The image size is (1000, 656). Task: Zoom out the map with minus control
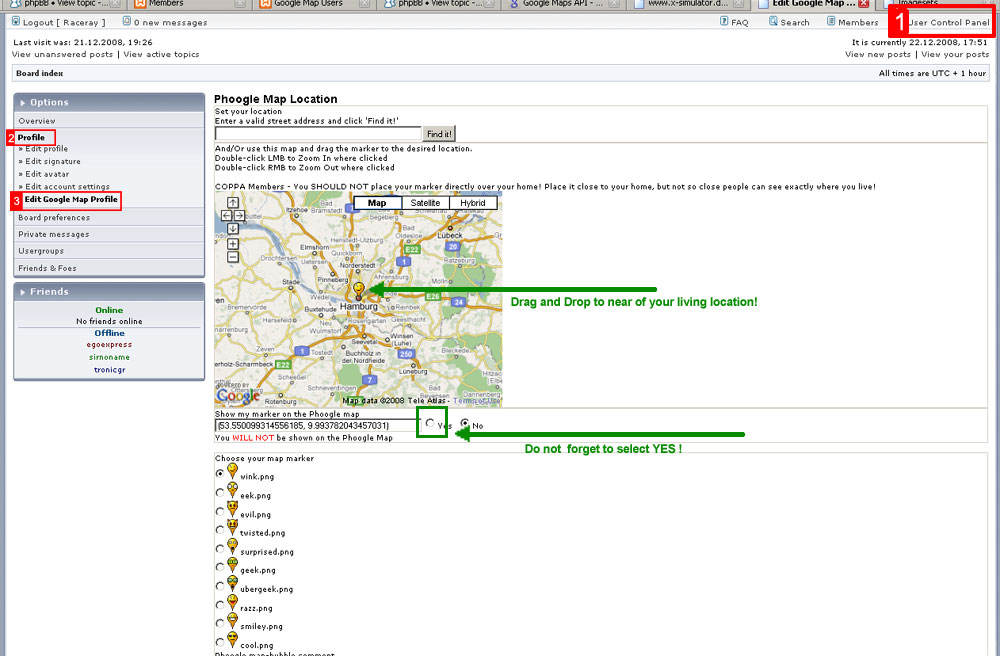pos(233,257)
